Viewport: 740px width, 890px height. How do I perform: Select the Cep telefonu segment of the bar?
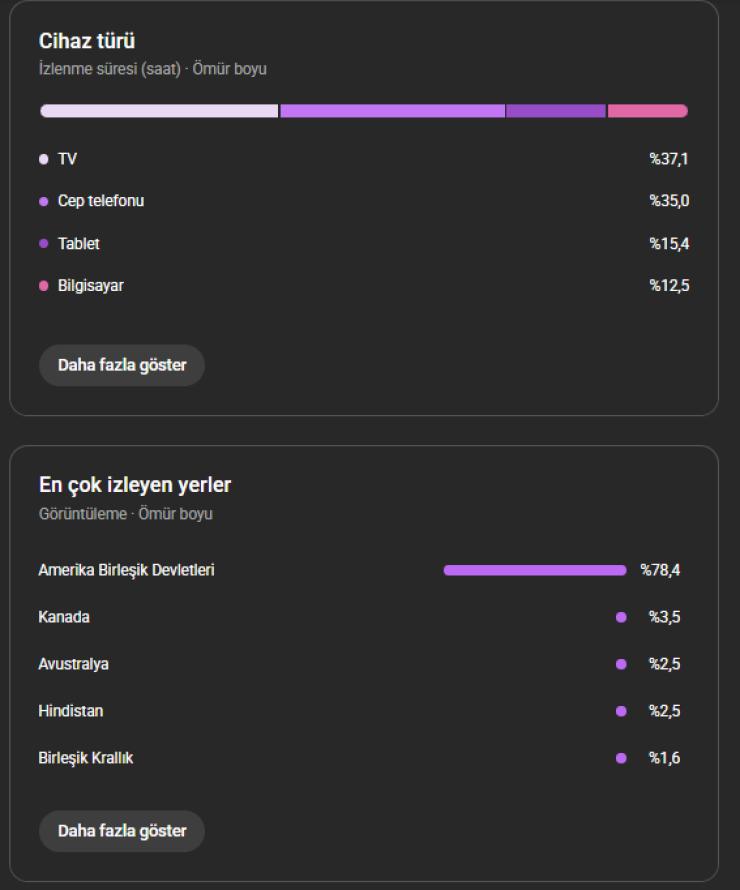click(x=392, y=111)
